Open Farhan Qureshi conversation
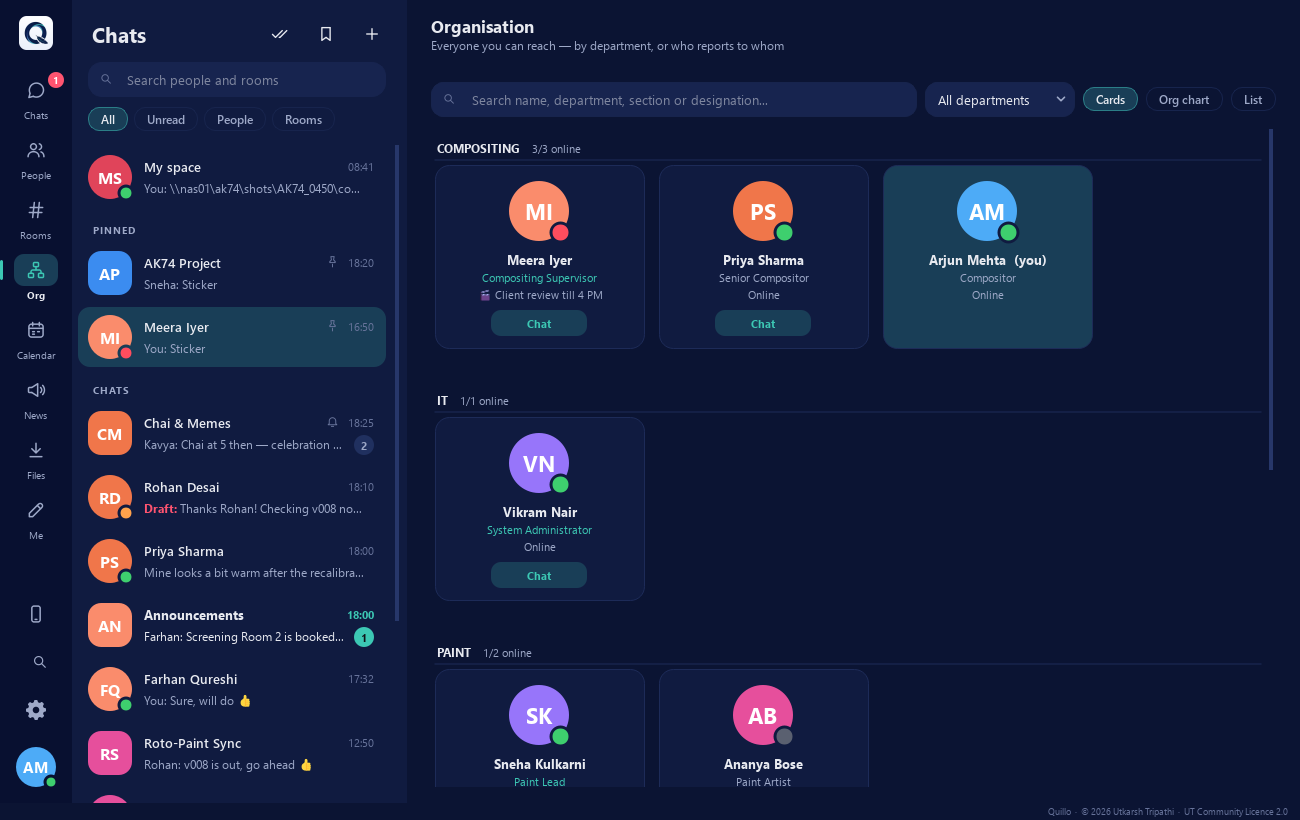This screenshot has width=1300, height=820. 232,689
